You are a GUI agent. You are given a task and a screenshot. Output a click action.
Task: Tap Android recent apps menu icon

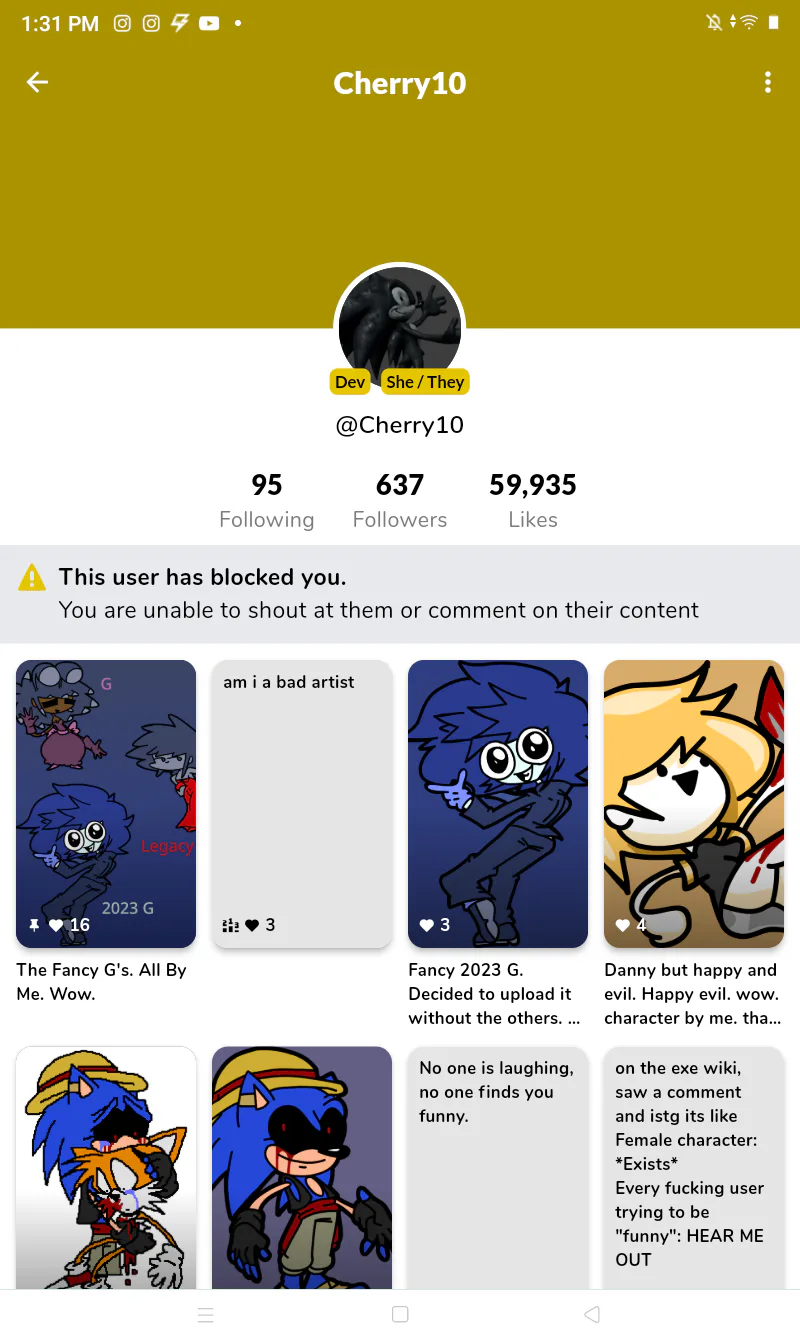pyautogui.click(x=206, y=1315)
